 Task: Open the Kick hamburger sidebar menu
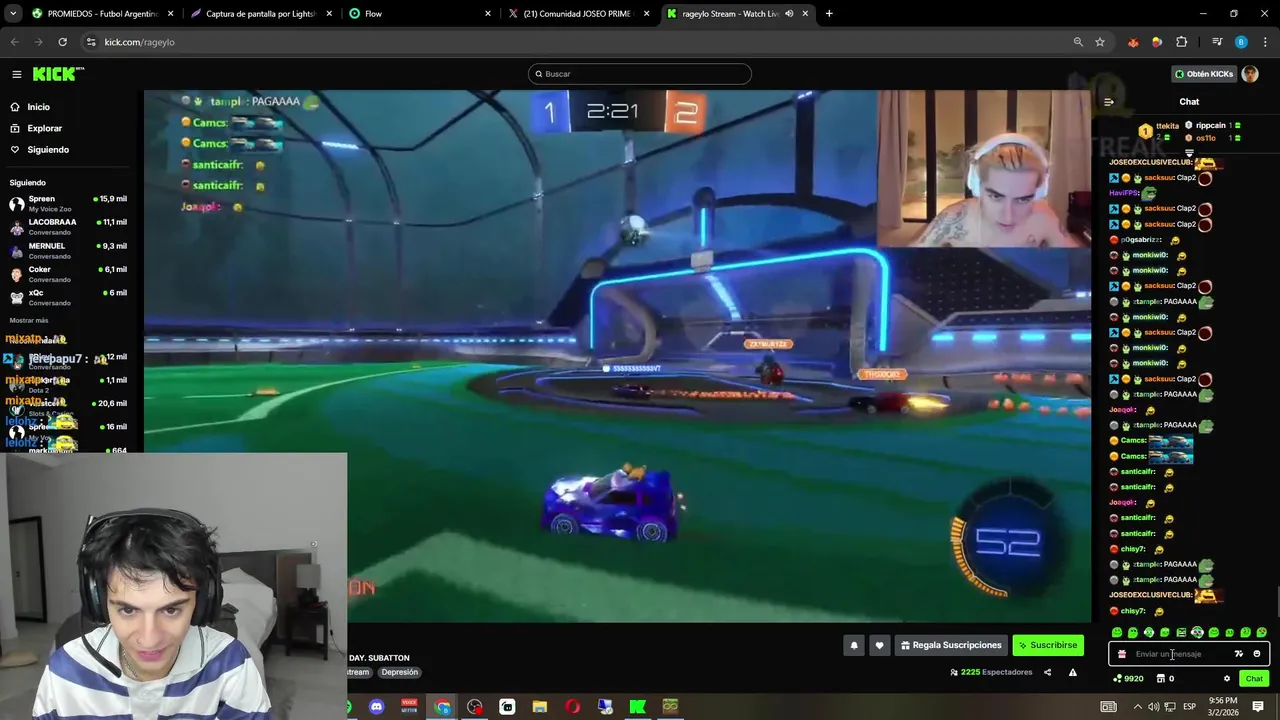click(x=17, y=74)
